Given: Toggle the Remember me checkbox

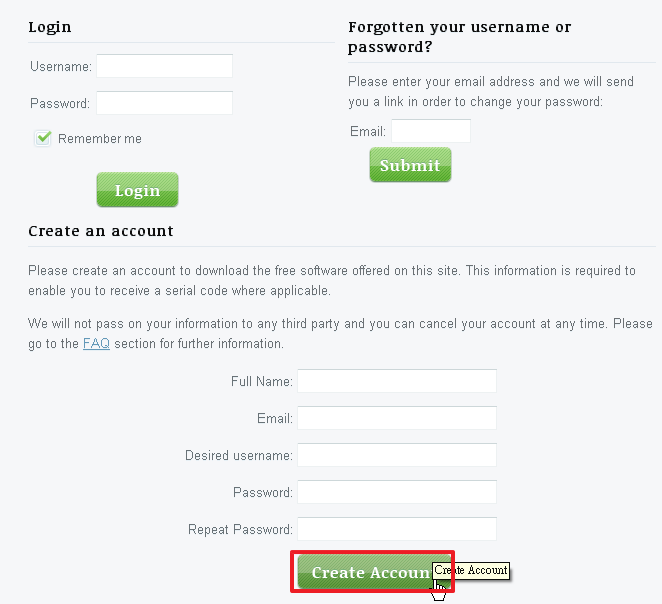Looking at the screenshot, I should 43,138.
